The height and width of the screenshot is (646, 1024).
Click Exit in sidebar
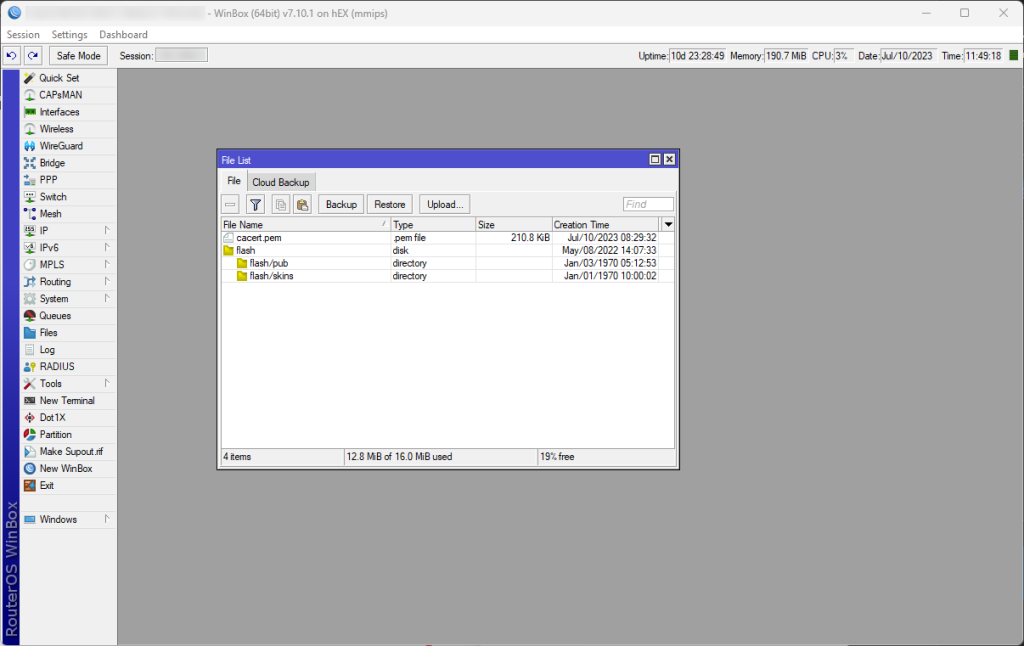click(69, 485)
